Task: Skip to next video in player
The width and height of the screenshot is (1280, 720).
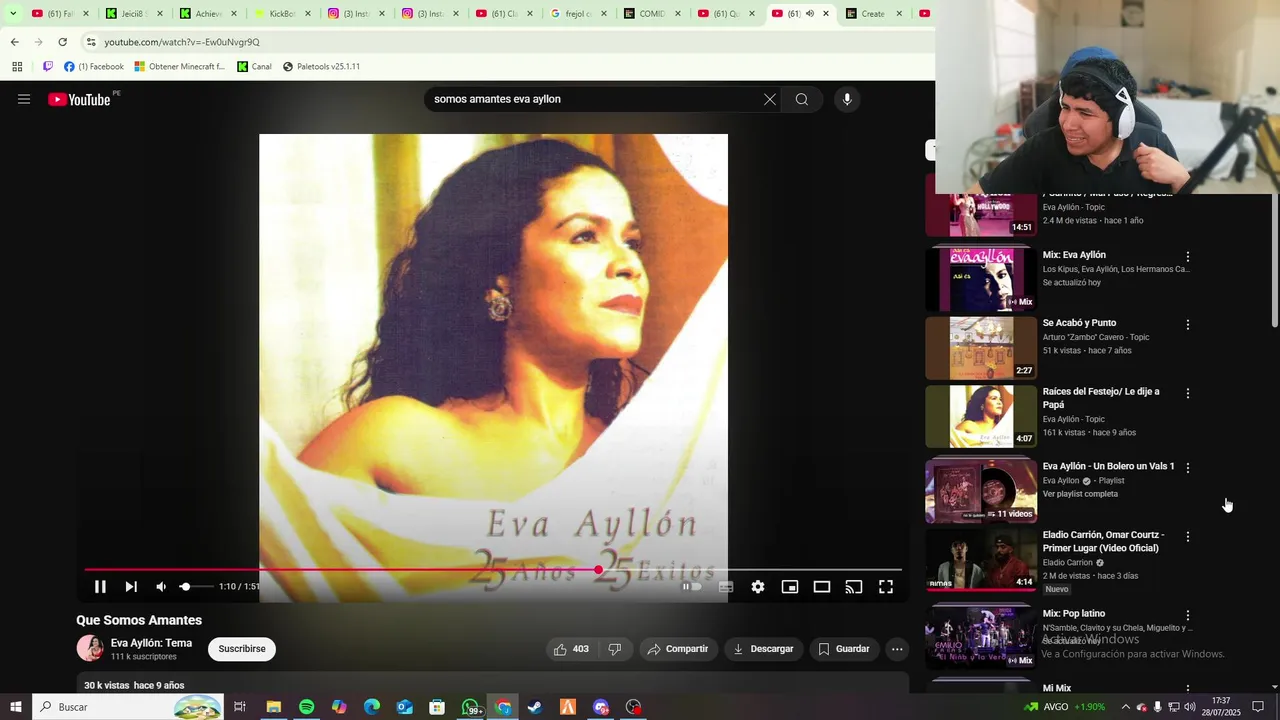Action: tap(131, 587)
